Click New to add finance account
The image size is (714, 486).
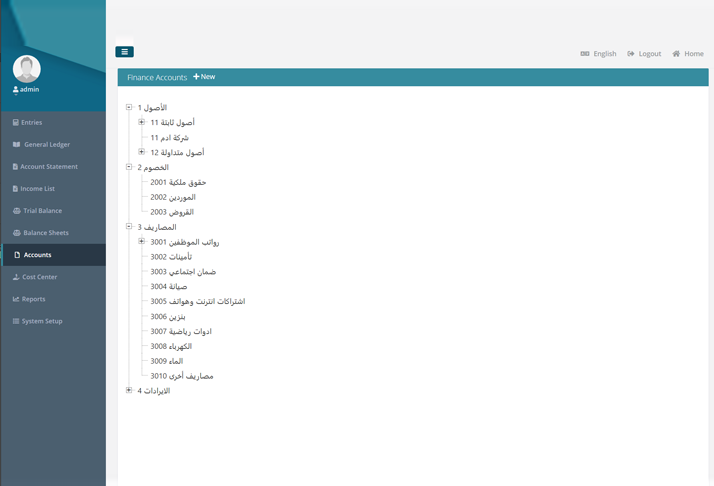pos(204,77)
